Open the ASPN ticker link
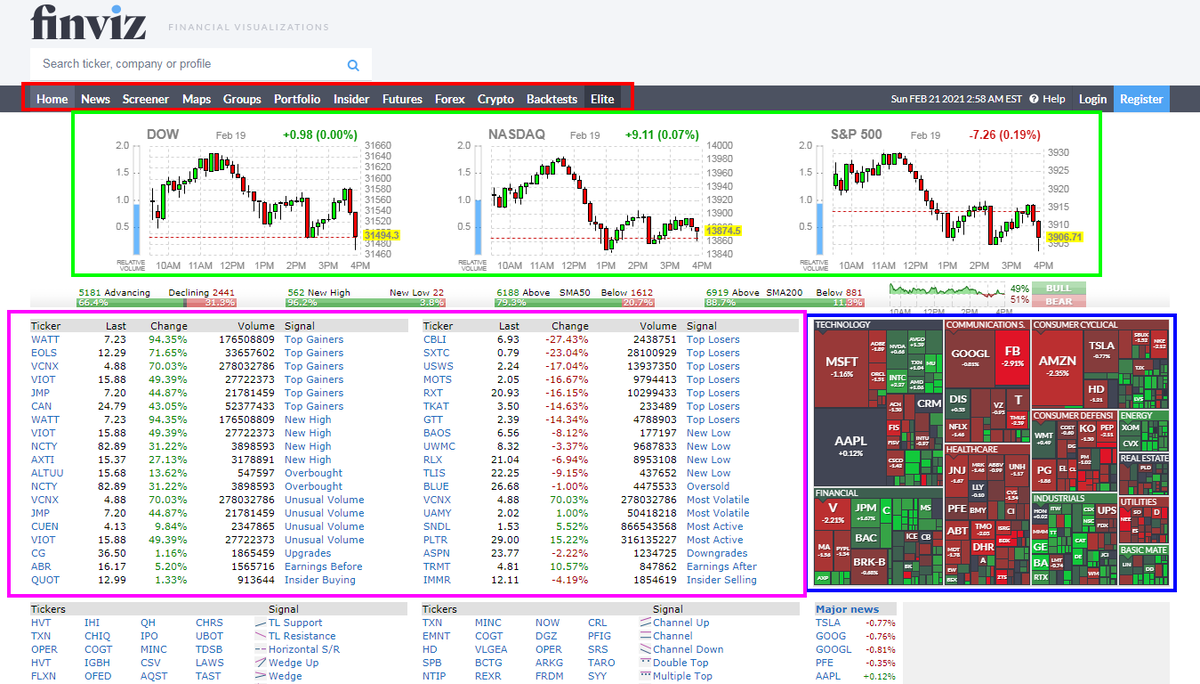The height and width of the screenshot is (684, 1200). coord(436,553)
